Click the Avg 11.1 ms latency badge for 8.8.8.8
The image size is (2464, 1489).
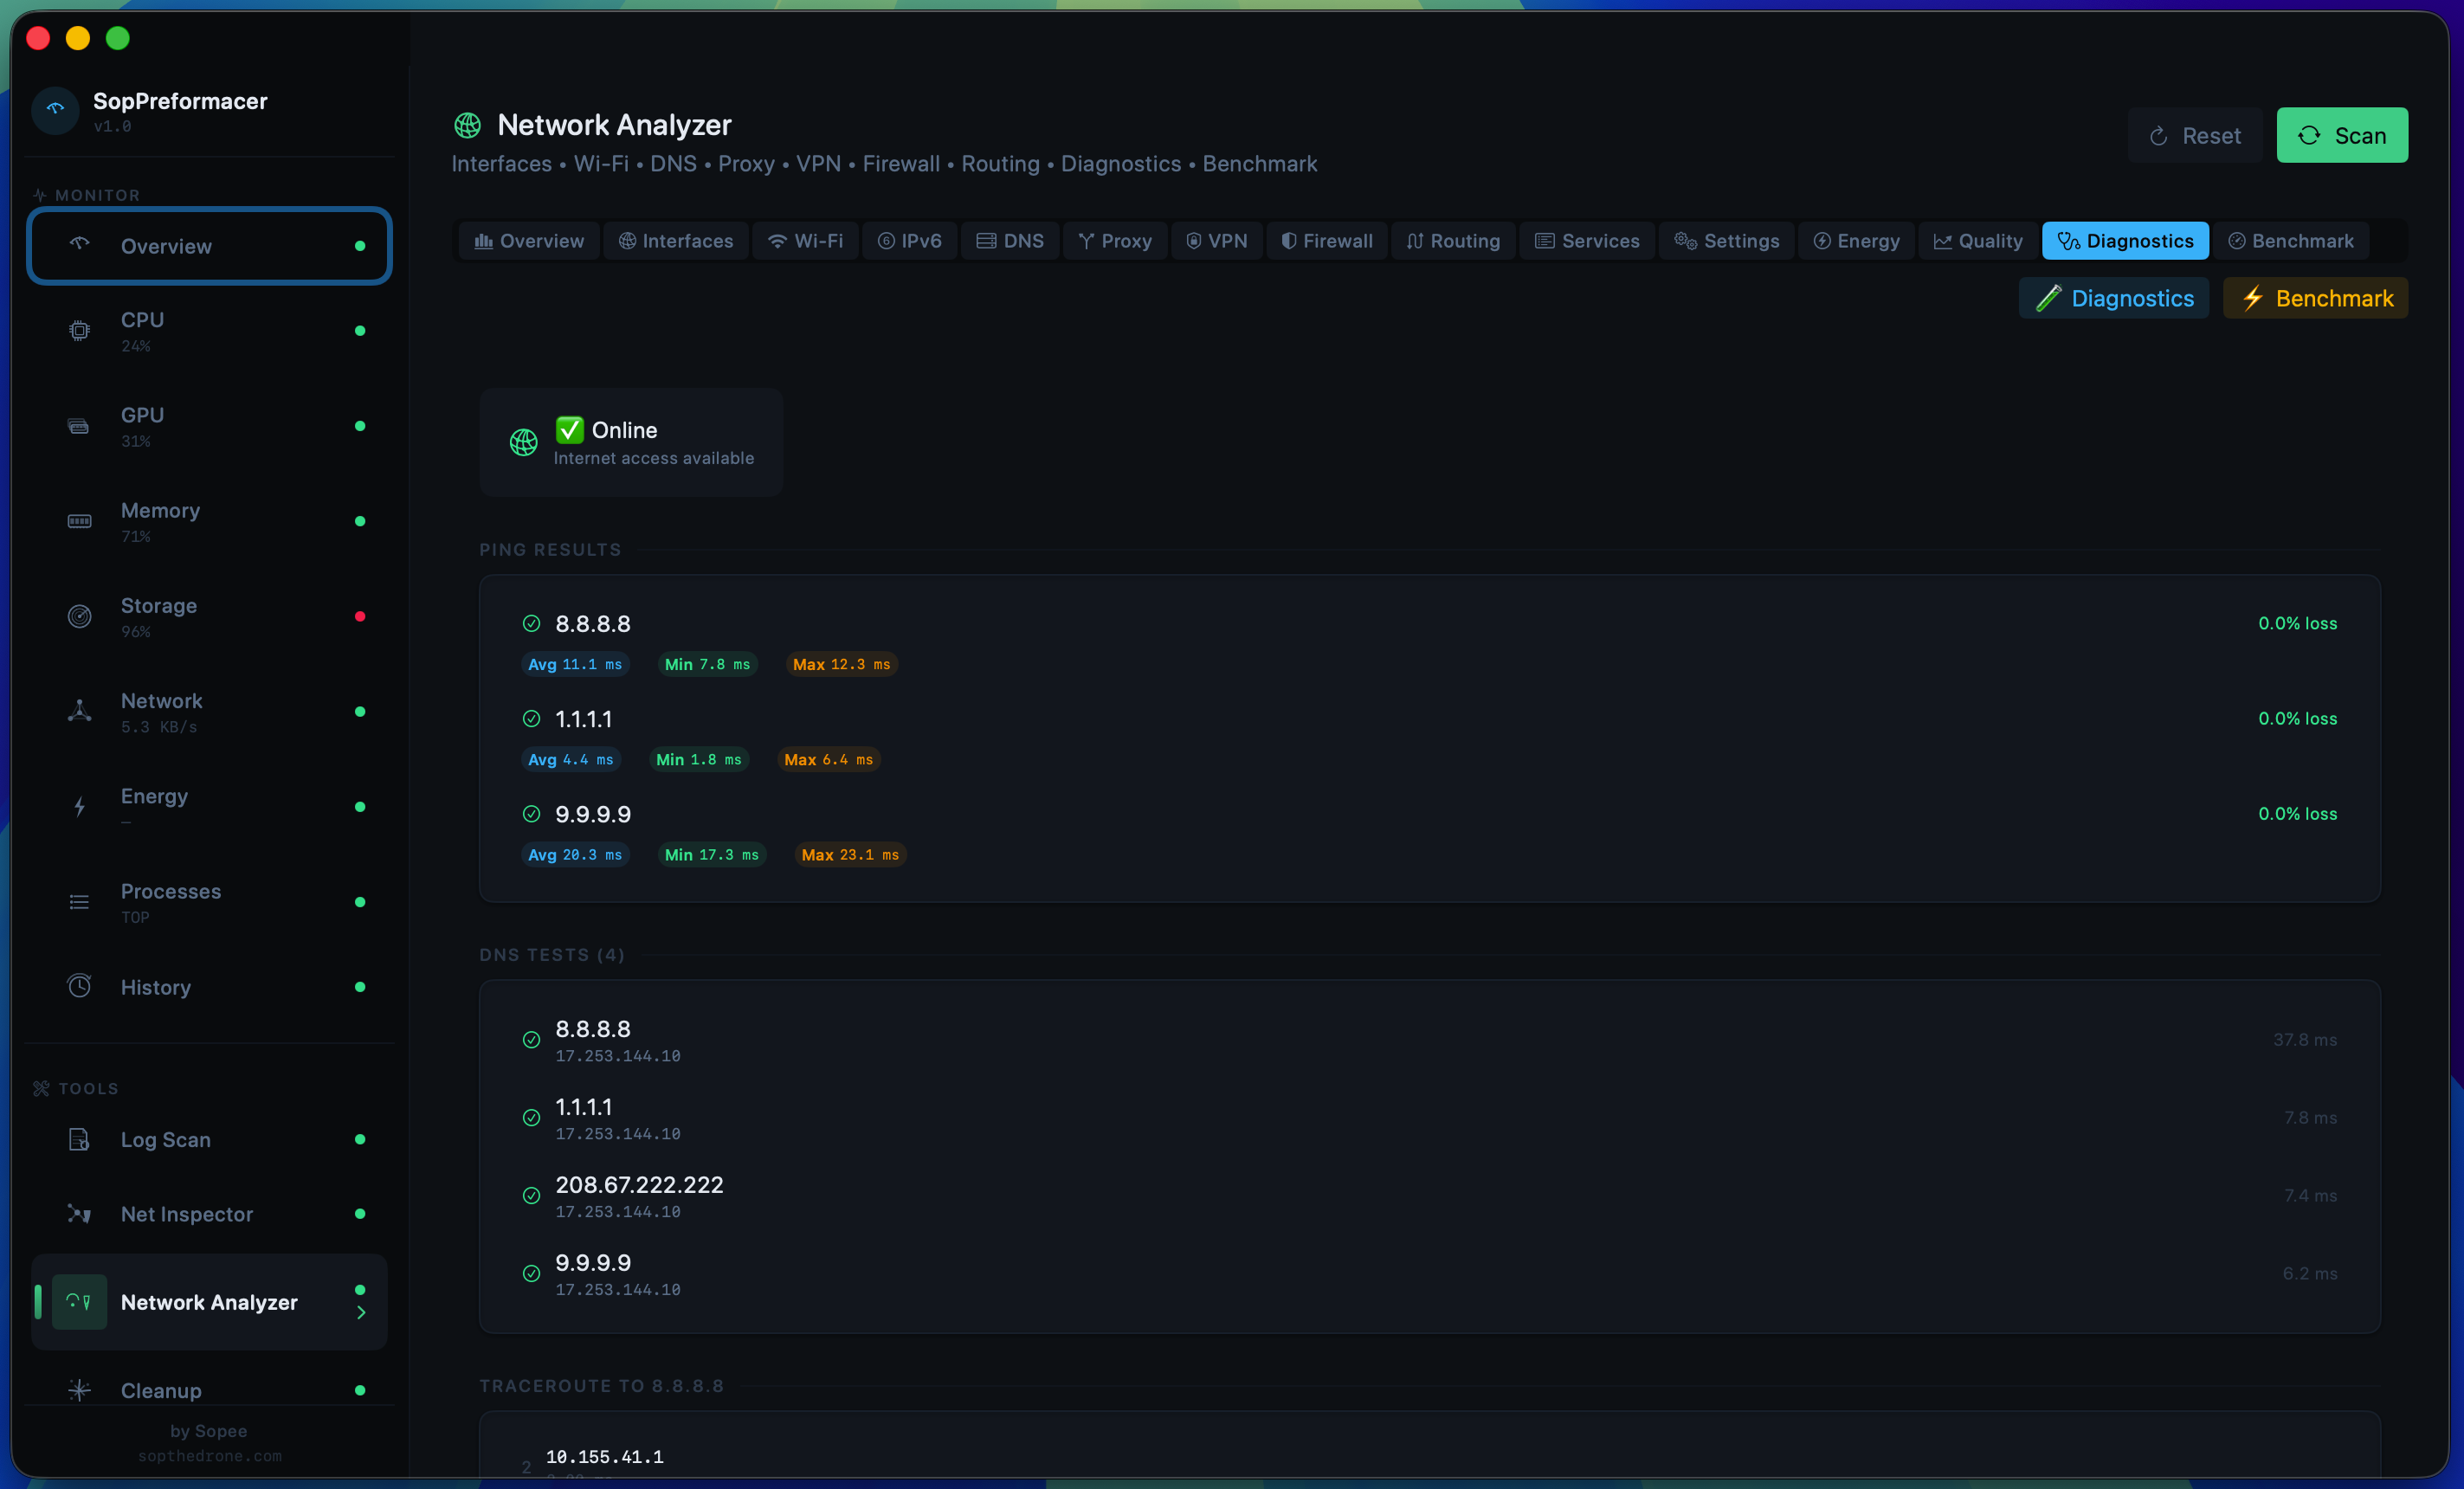point(575,663)
